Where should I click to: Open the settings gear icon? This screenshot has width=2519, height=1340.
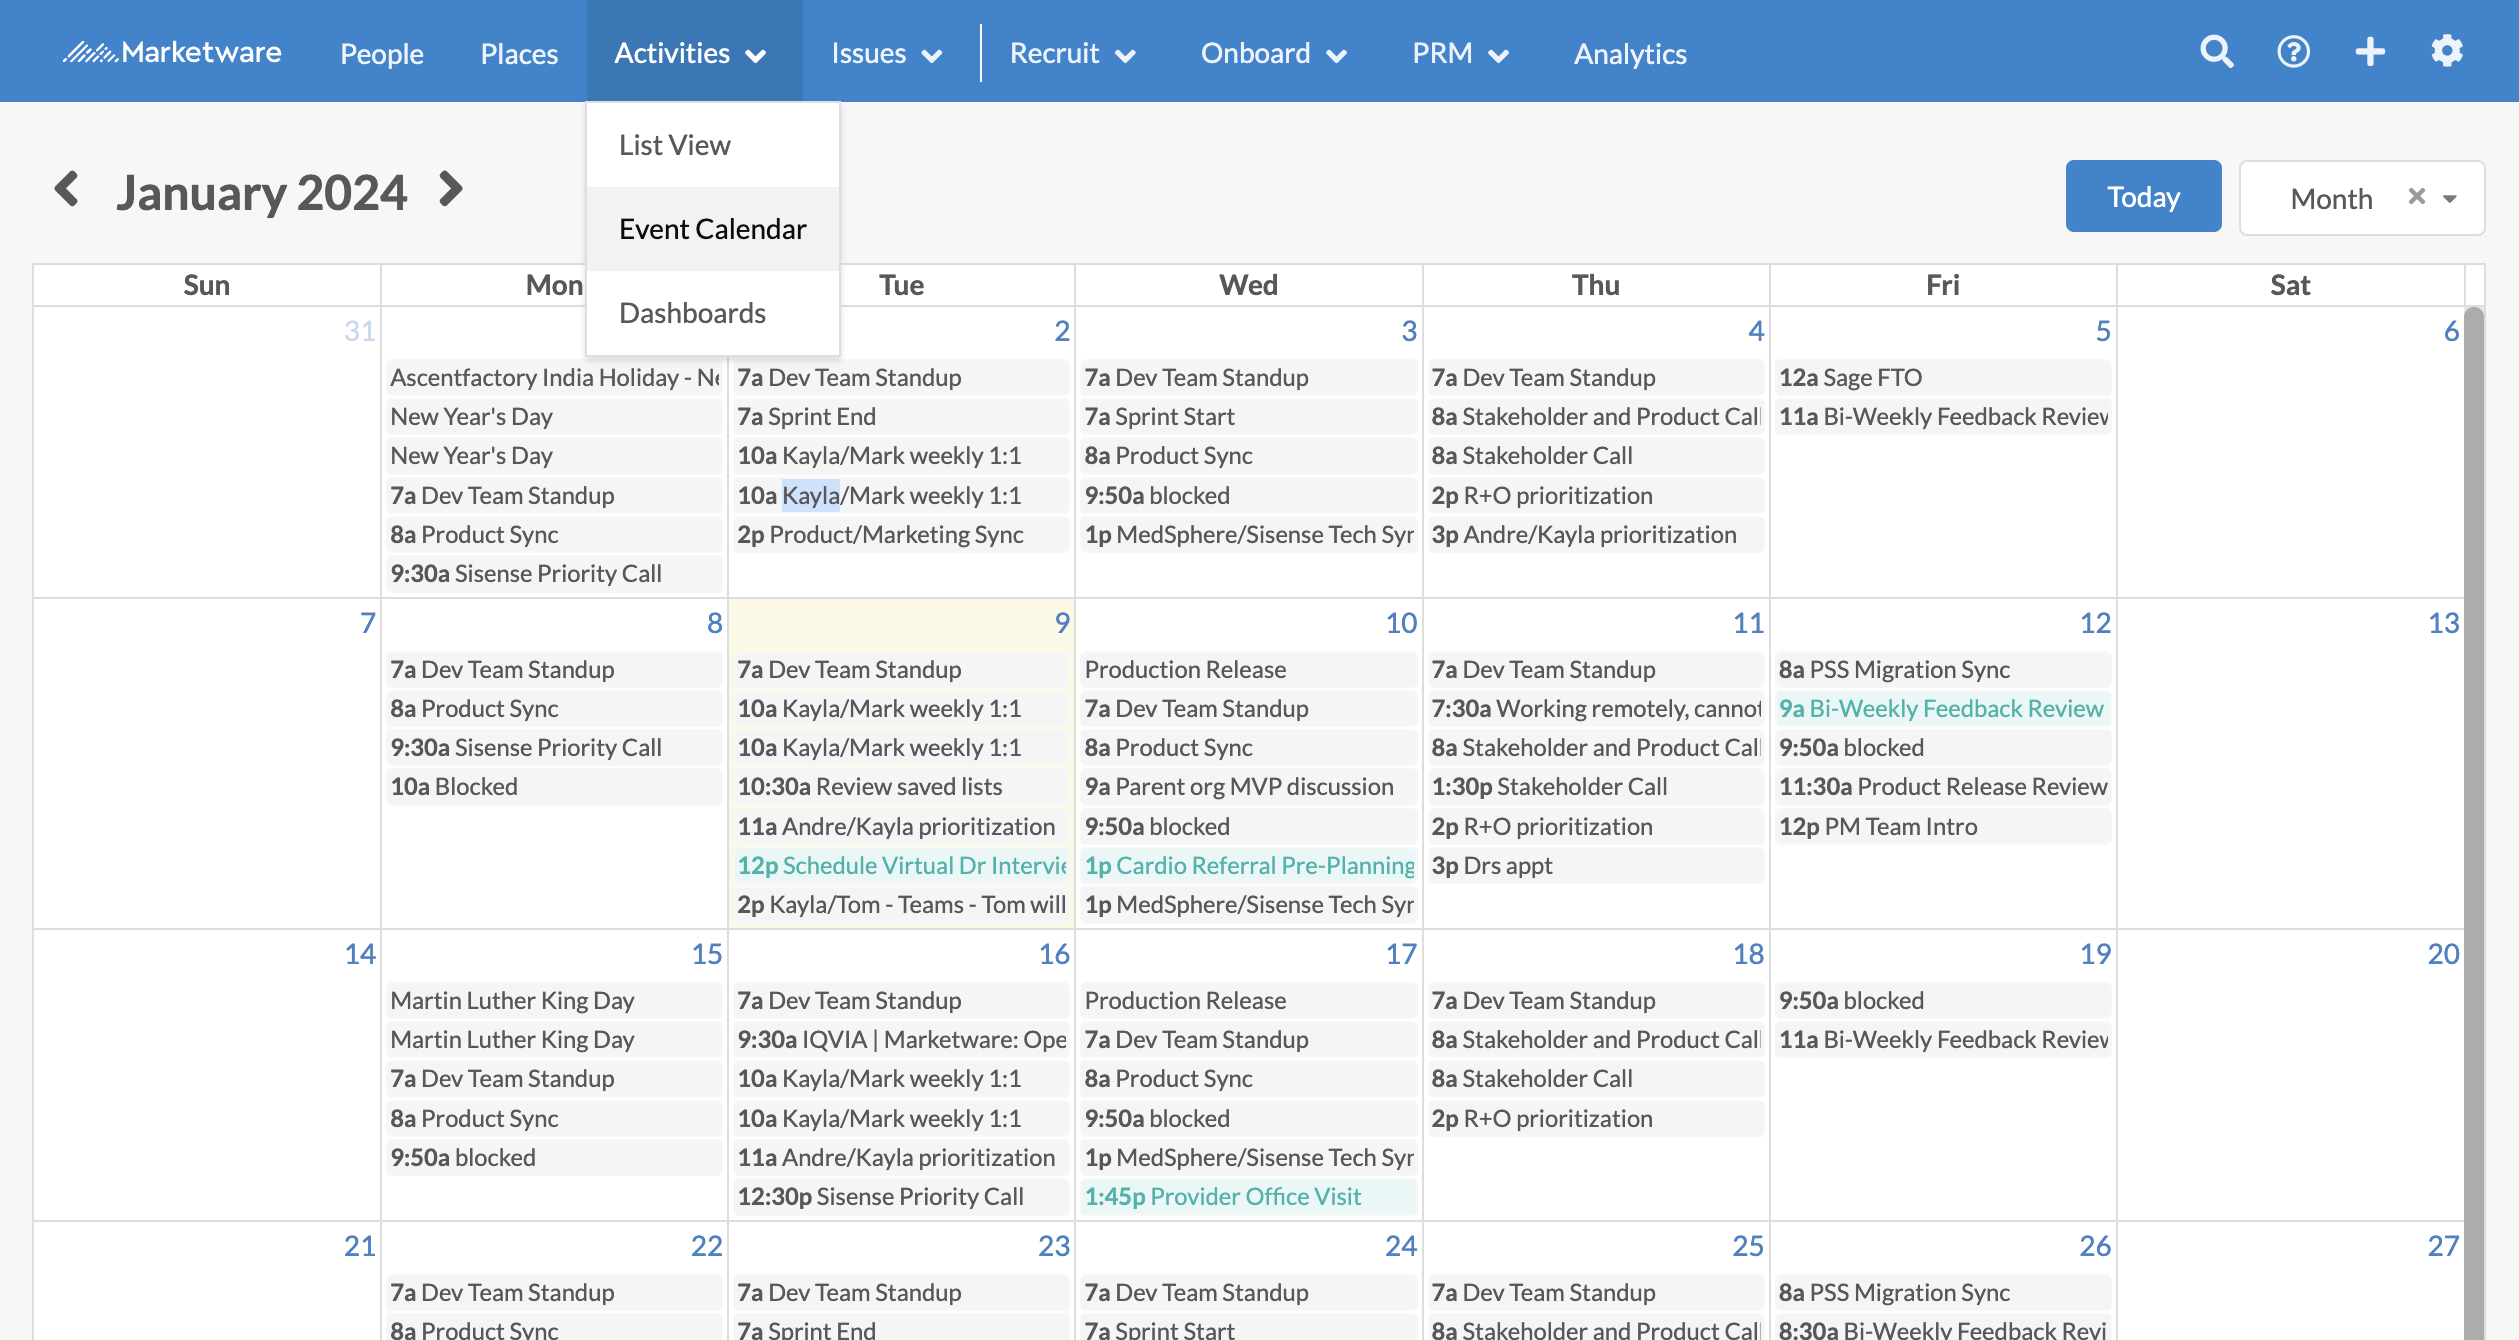[2447, 52]
